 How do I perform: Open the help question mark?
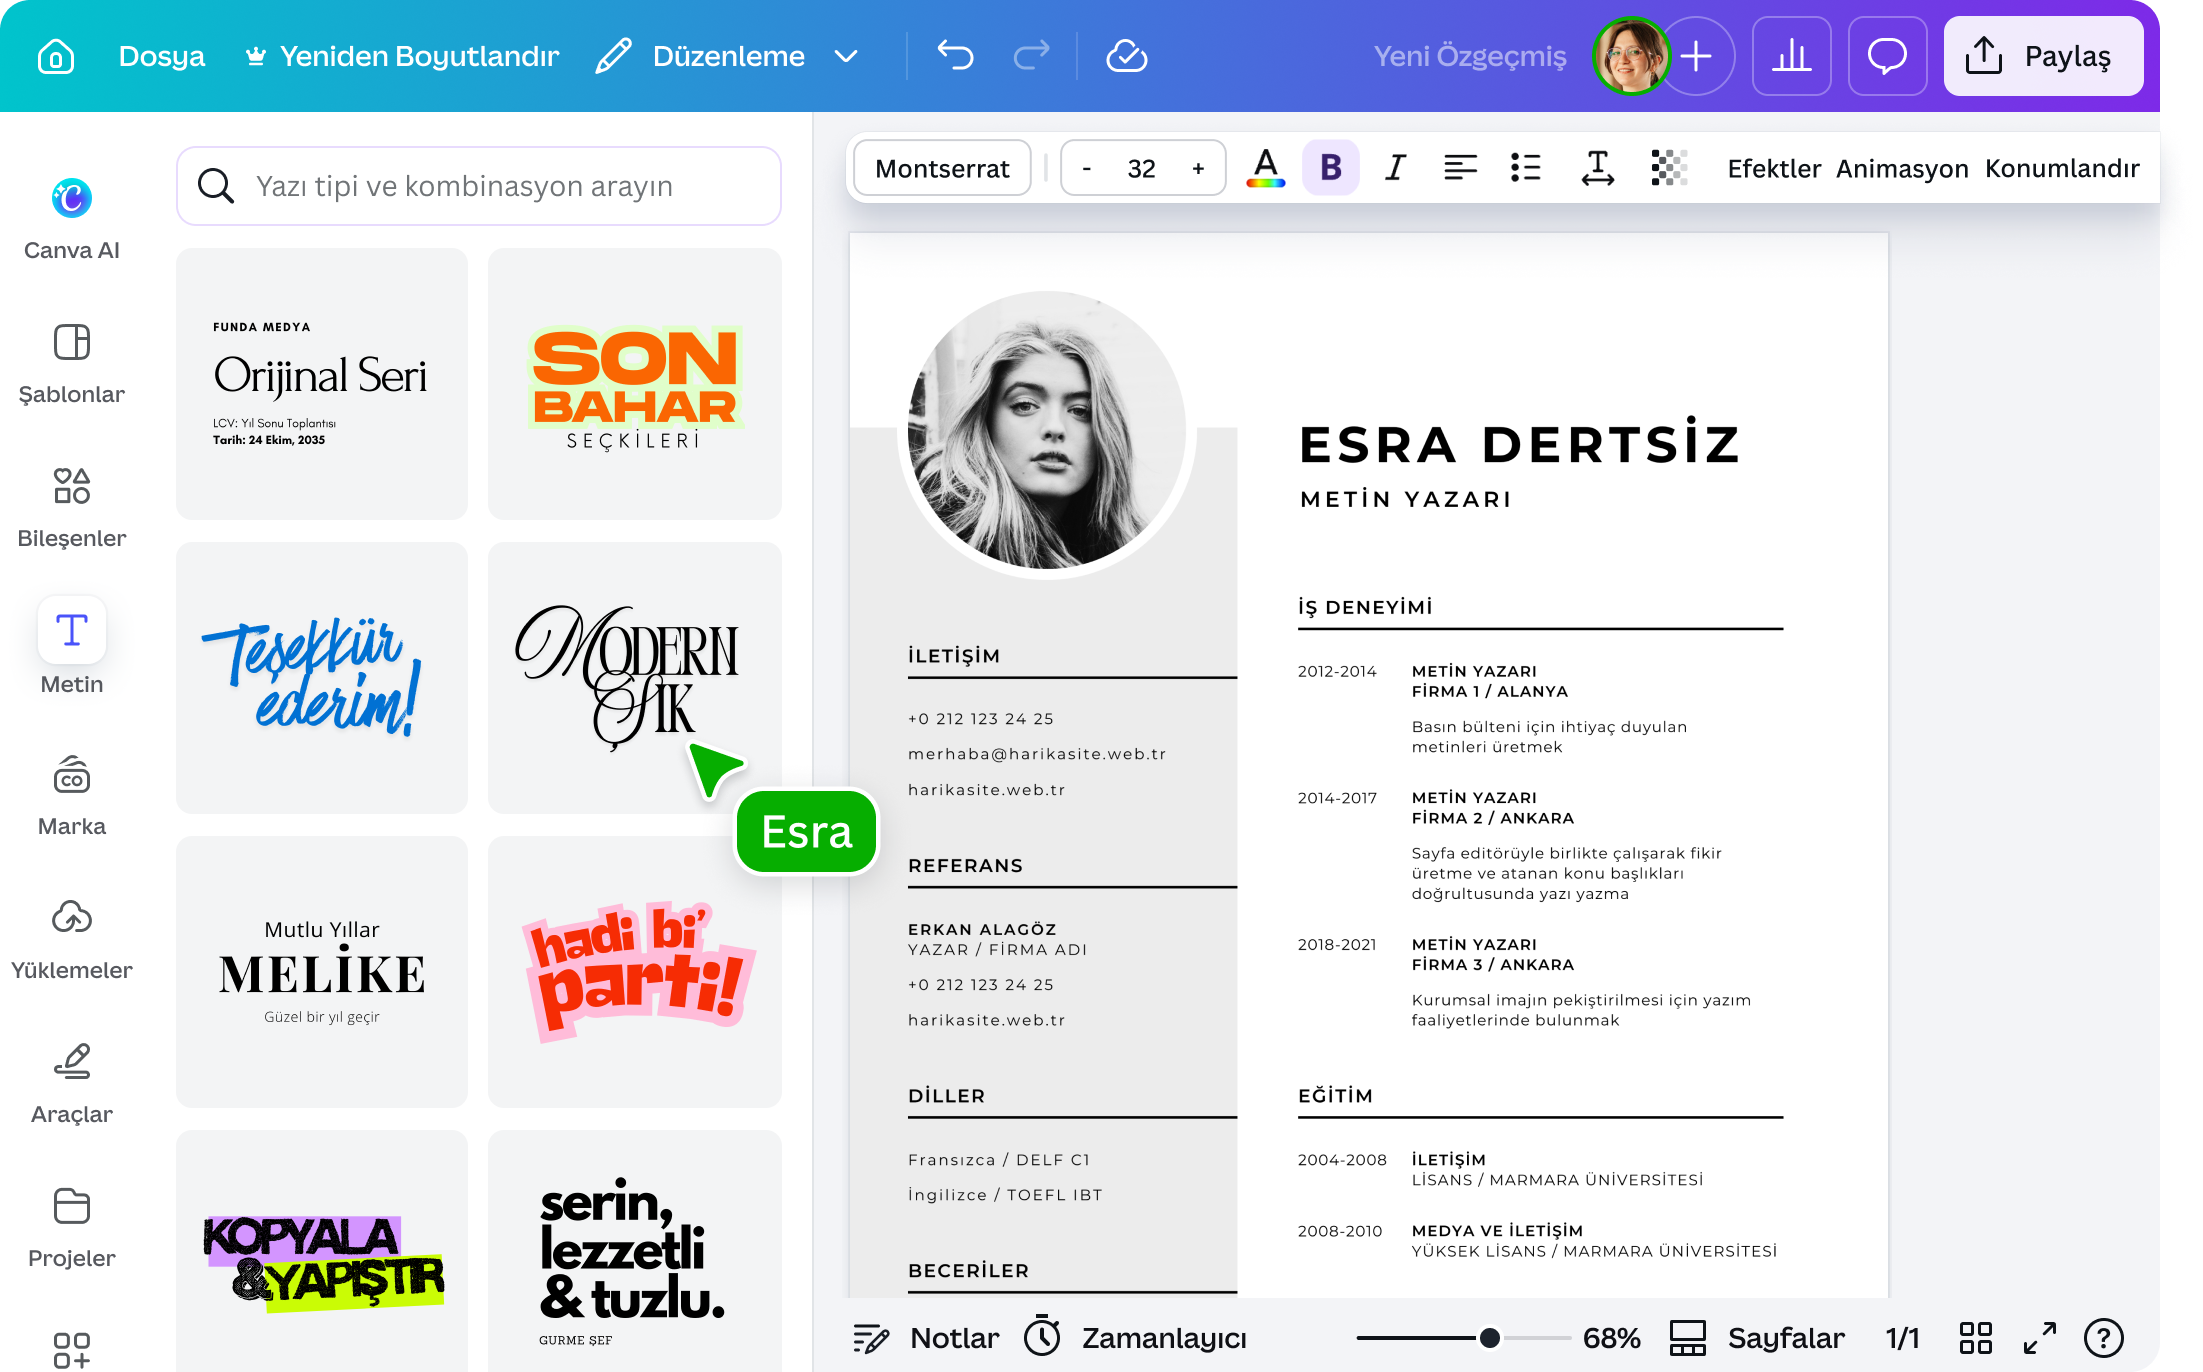pos(2104,1337)
